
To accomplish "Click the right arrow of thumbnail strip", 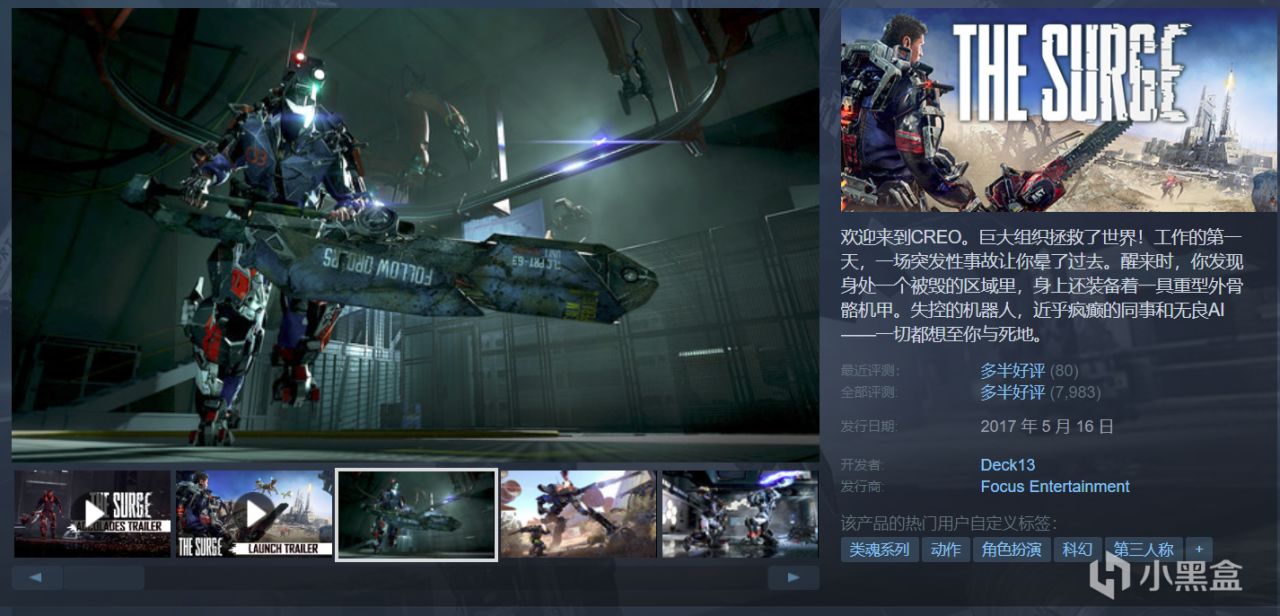I will [x=793, y=577].
